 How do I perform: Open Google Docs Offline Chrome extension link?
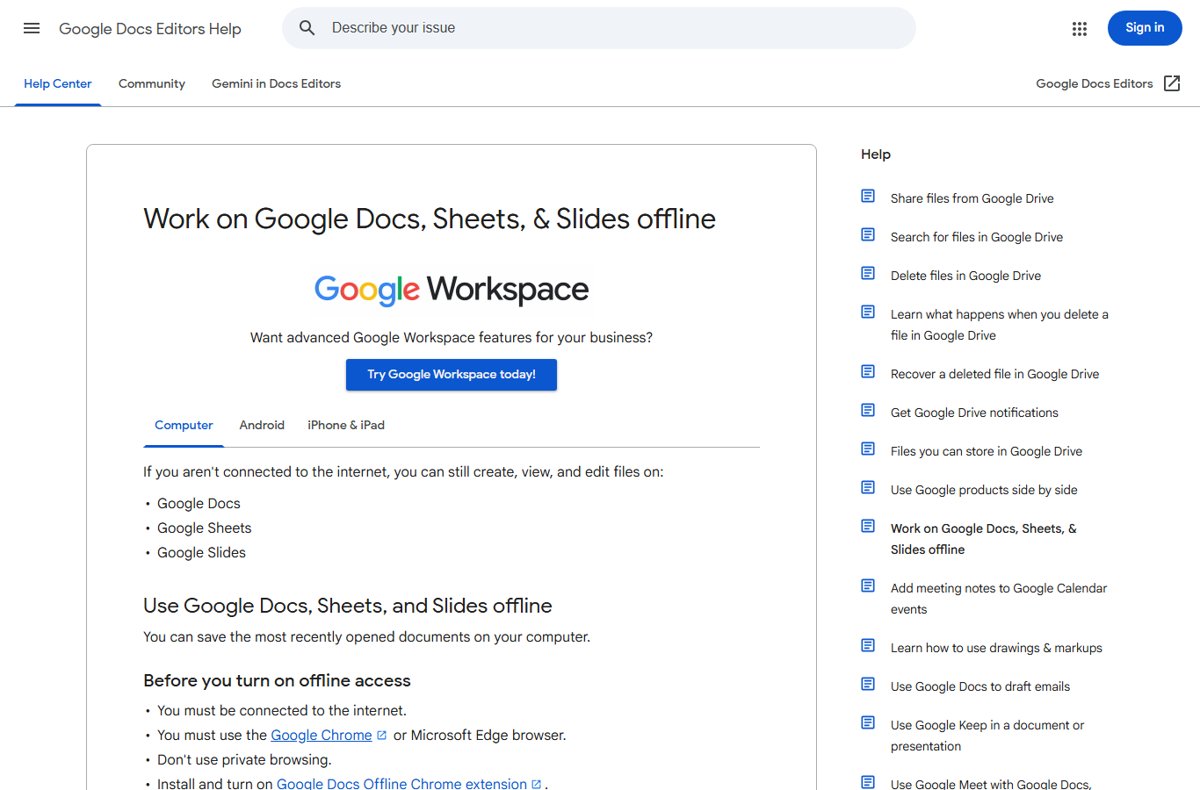402,784
